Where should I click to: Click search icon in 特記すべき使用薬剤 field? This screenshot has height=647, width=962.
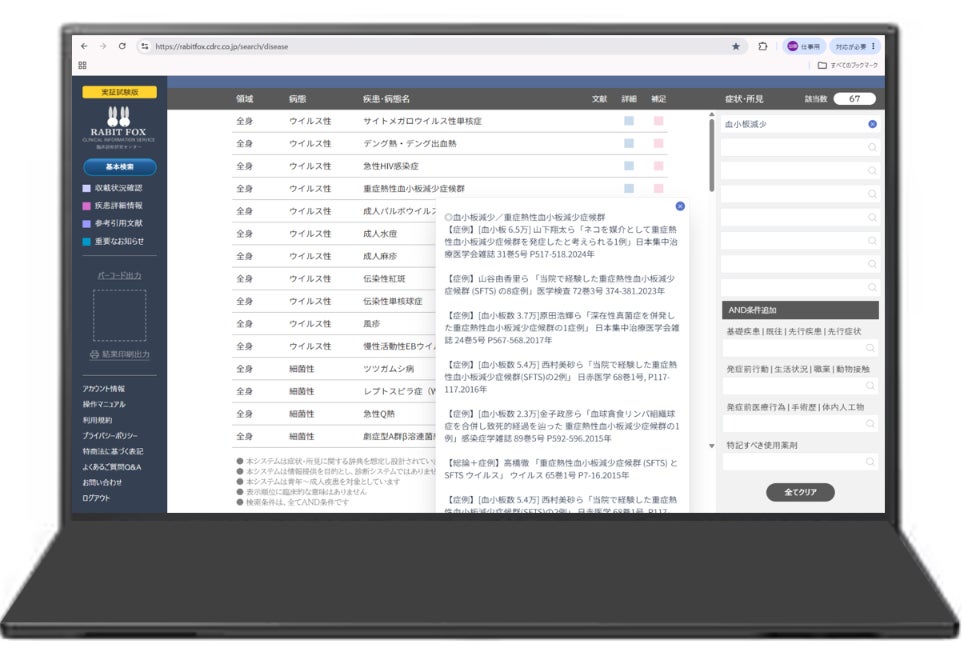pos(870,462)
